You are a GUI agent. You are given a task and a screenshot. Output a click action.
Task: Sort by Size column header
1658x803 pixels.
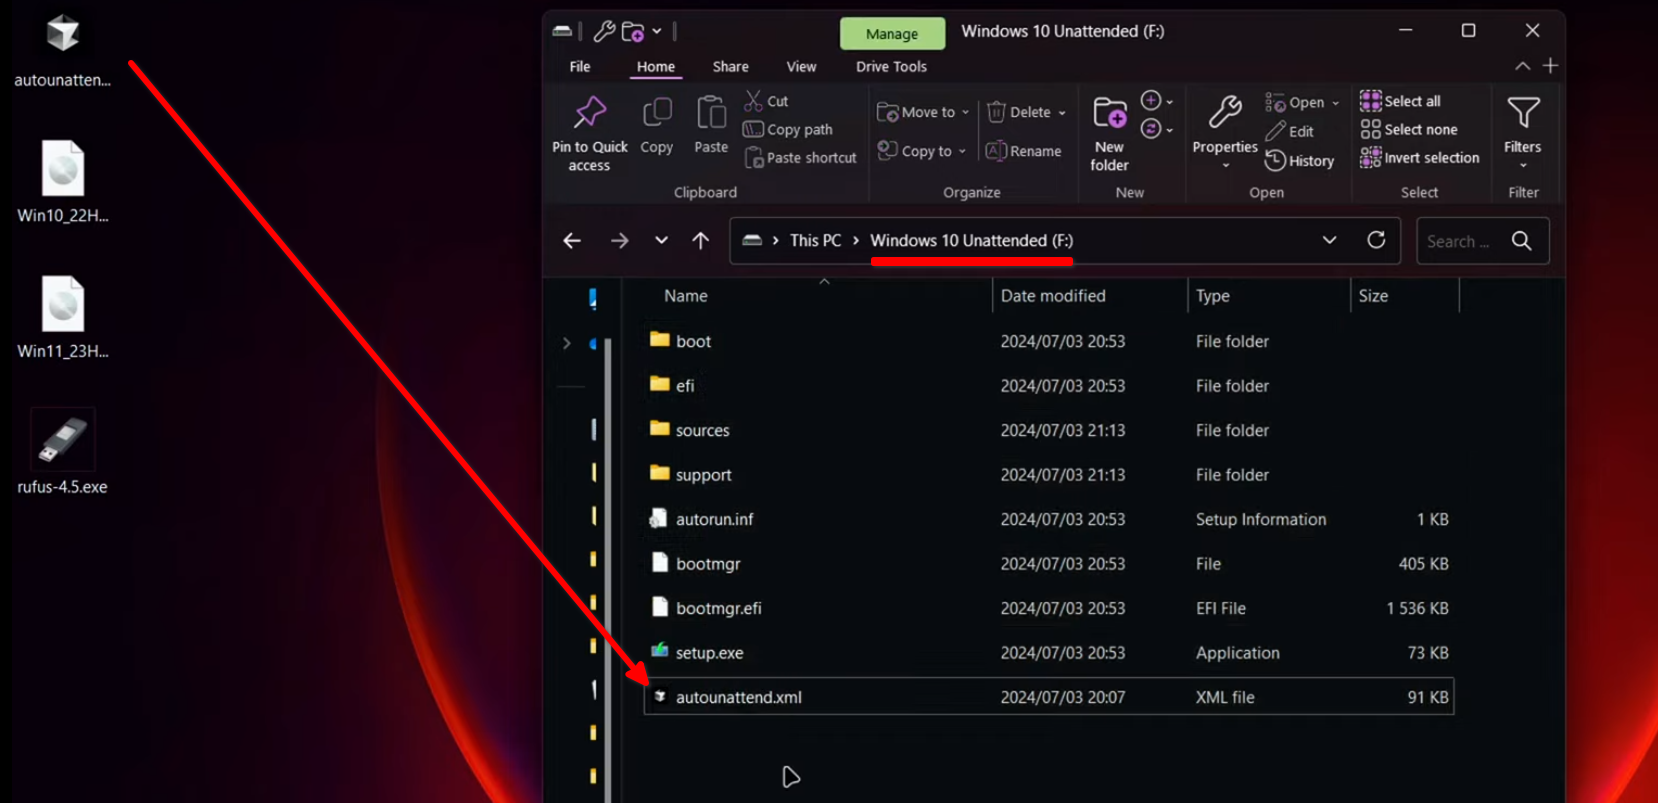click(1373, 296)
